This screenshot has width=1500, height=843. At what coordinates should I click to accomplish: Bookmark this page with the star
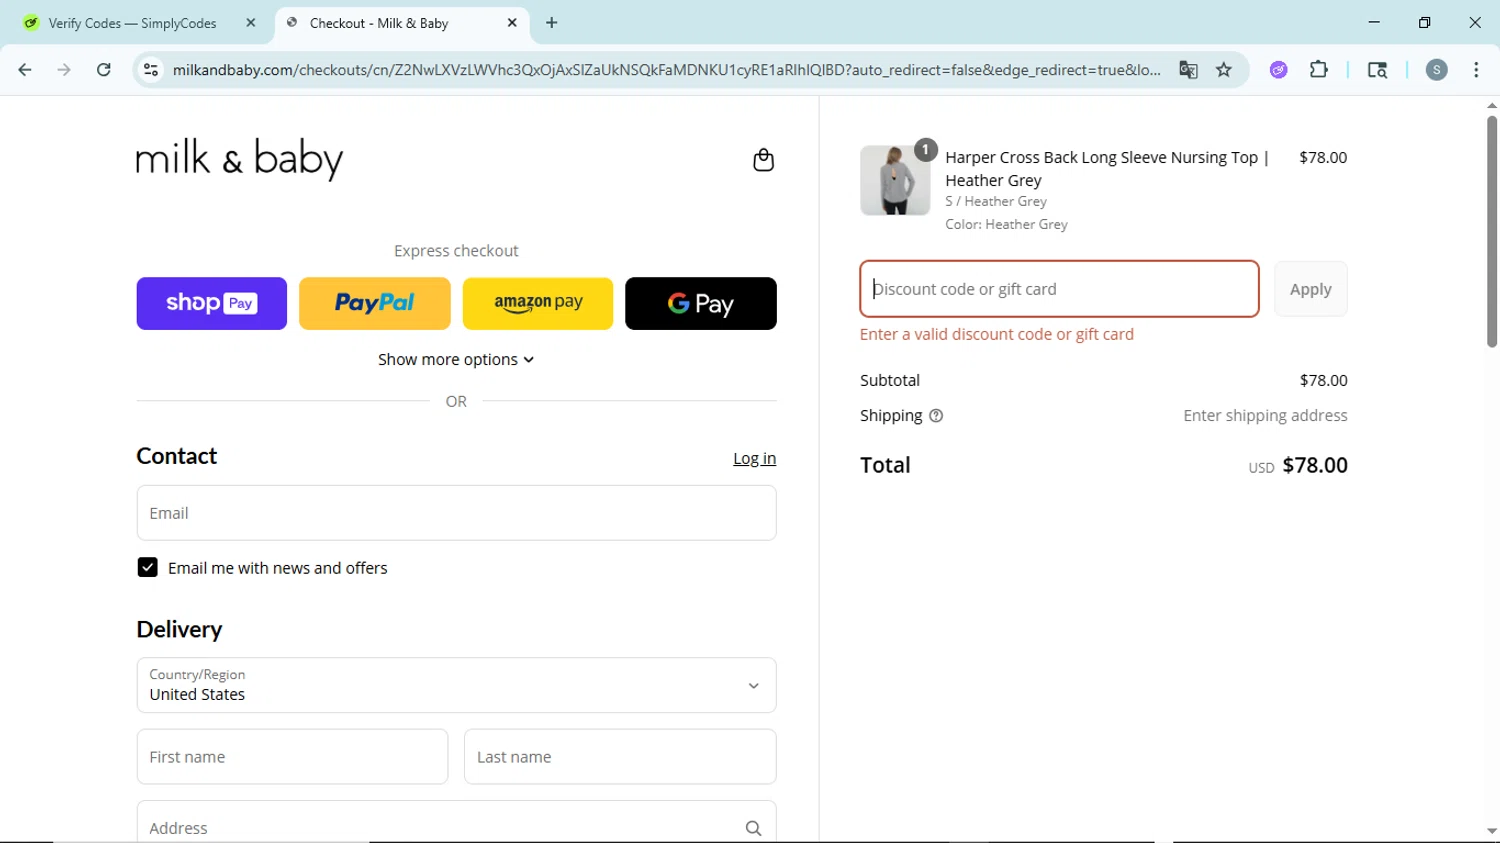(1224, 70)
